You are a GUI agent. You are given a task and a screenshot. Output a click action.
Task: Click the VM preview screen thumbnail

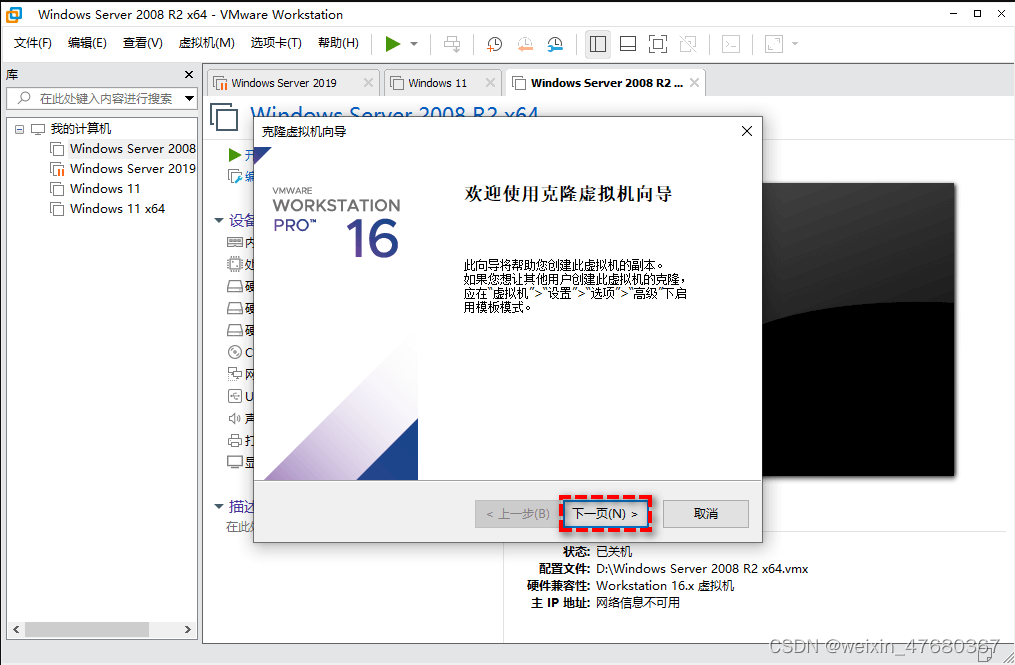click(858, 330)
